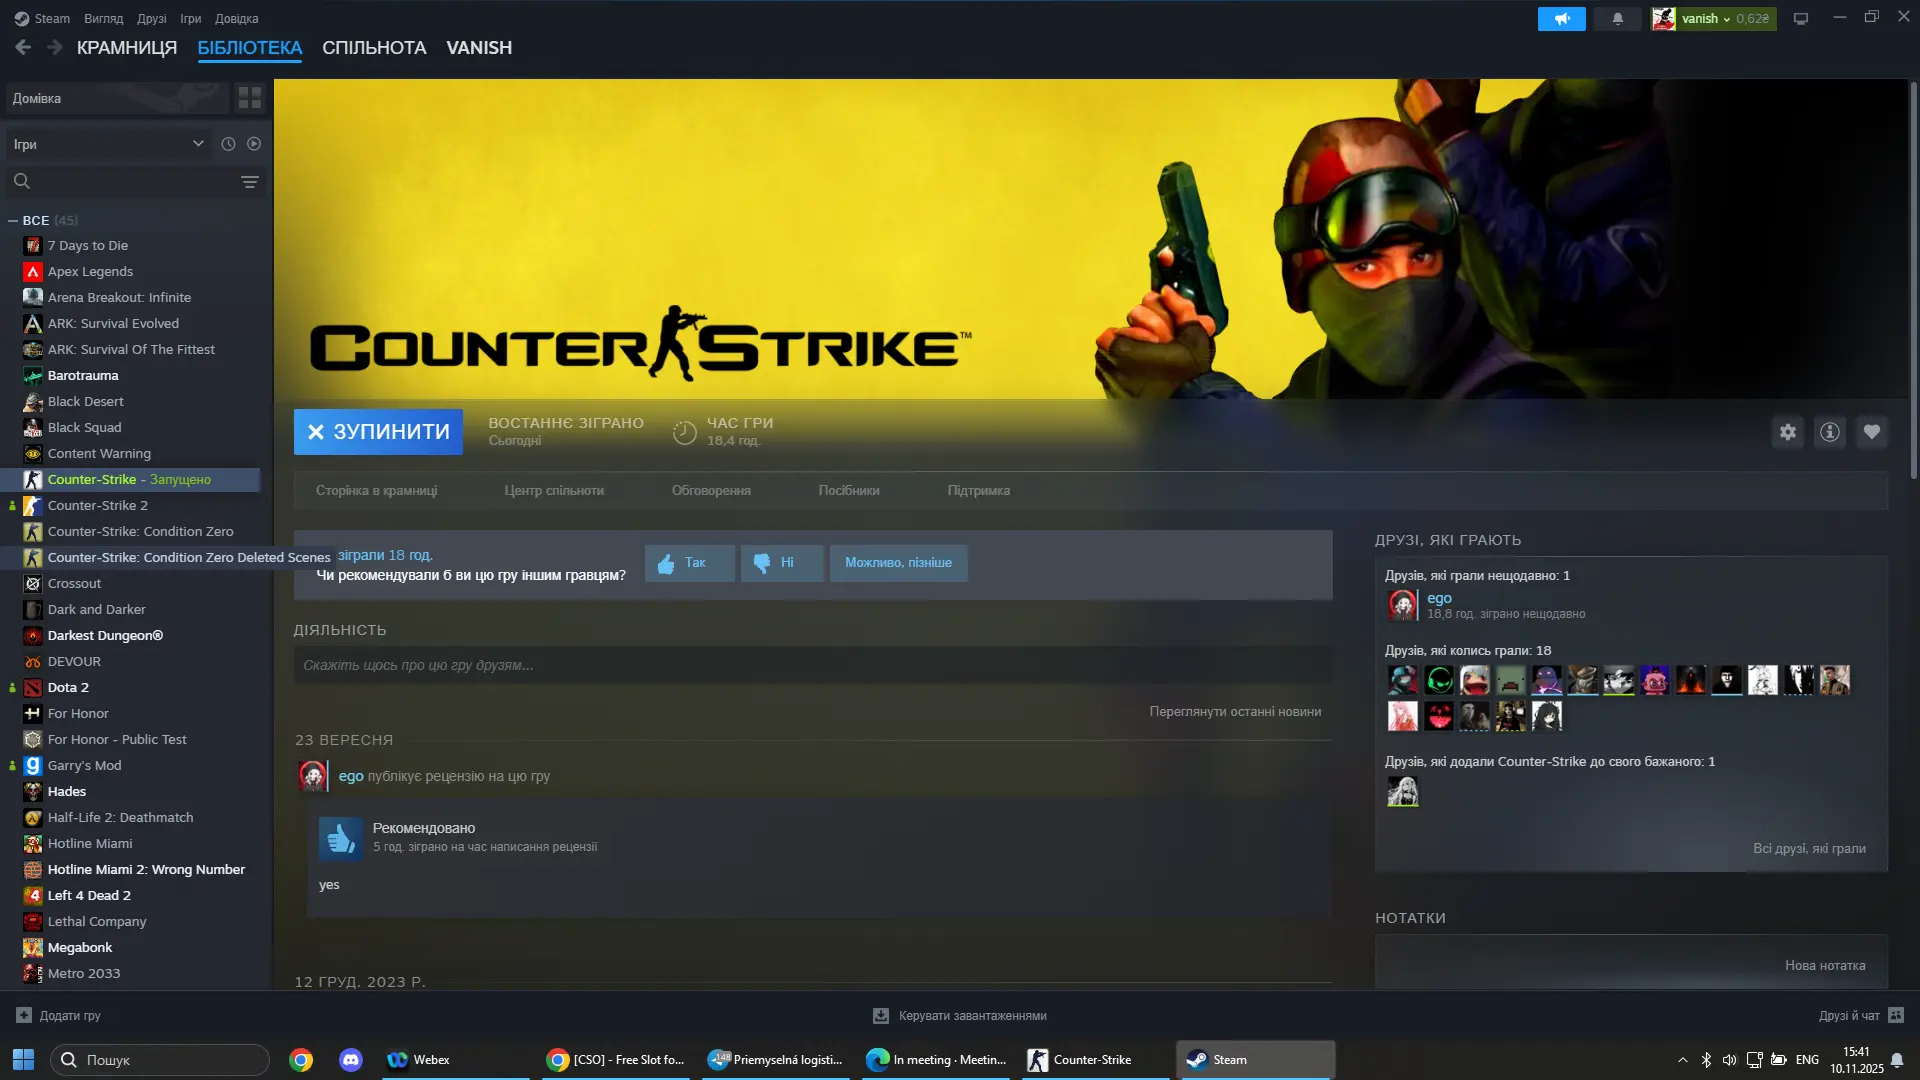Screen dimensions: 1920x1080
Task: Open game settings gear icon
Action: pos(1787,432)
